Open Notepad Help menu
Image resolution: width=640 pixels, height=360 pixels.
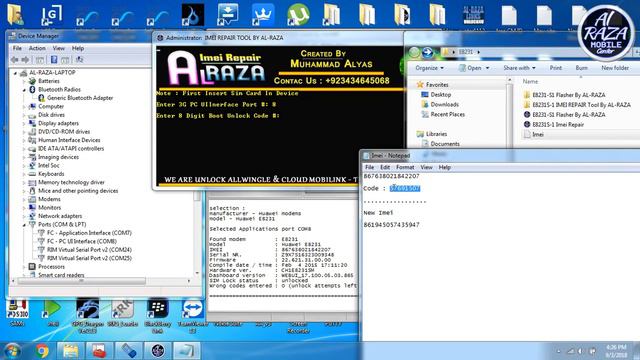pyautogui.click(x=444, y=167)
